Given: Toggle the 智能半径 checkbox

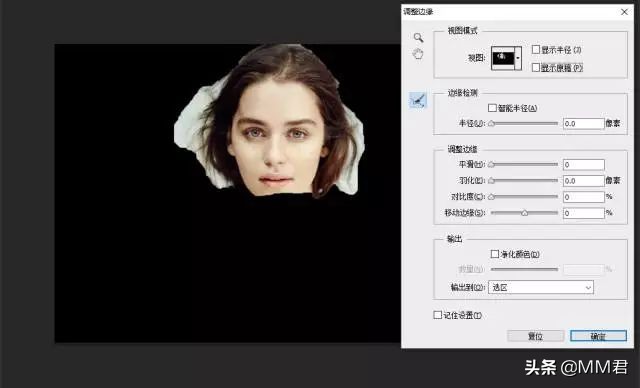Looking at the screenshot, I should (x=492, y=108).
